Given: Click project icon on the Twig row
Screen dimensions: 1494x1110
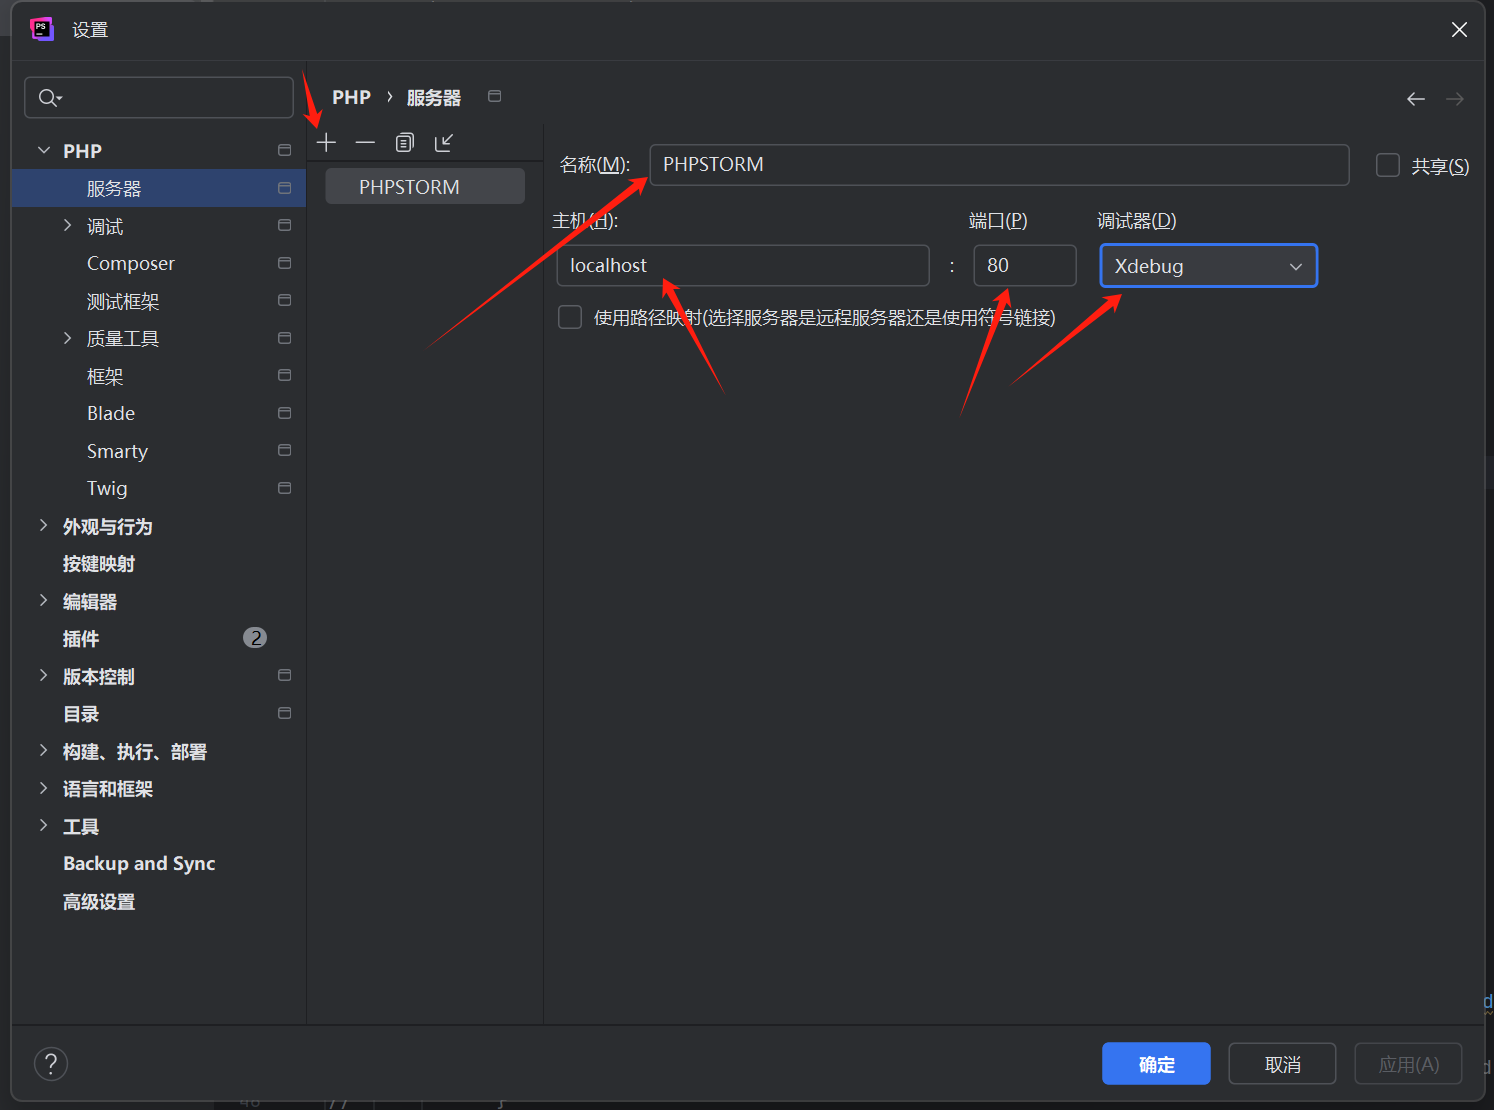Looking at the screenshot, I should 284,488.
